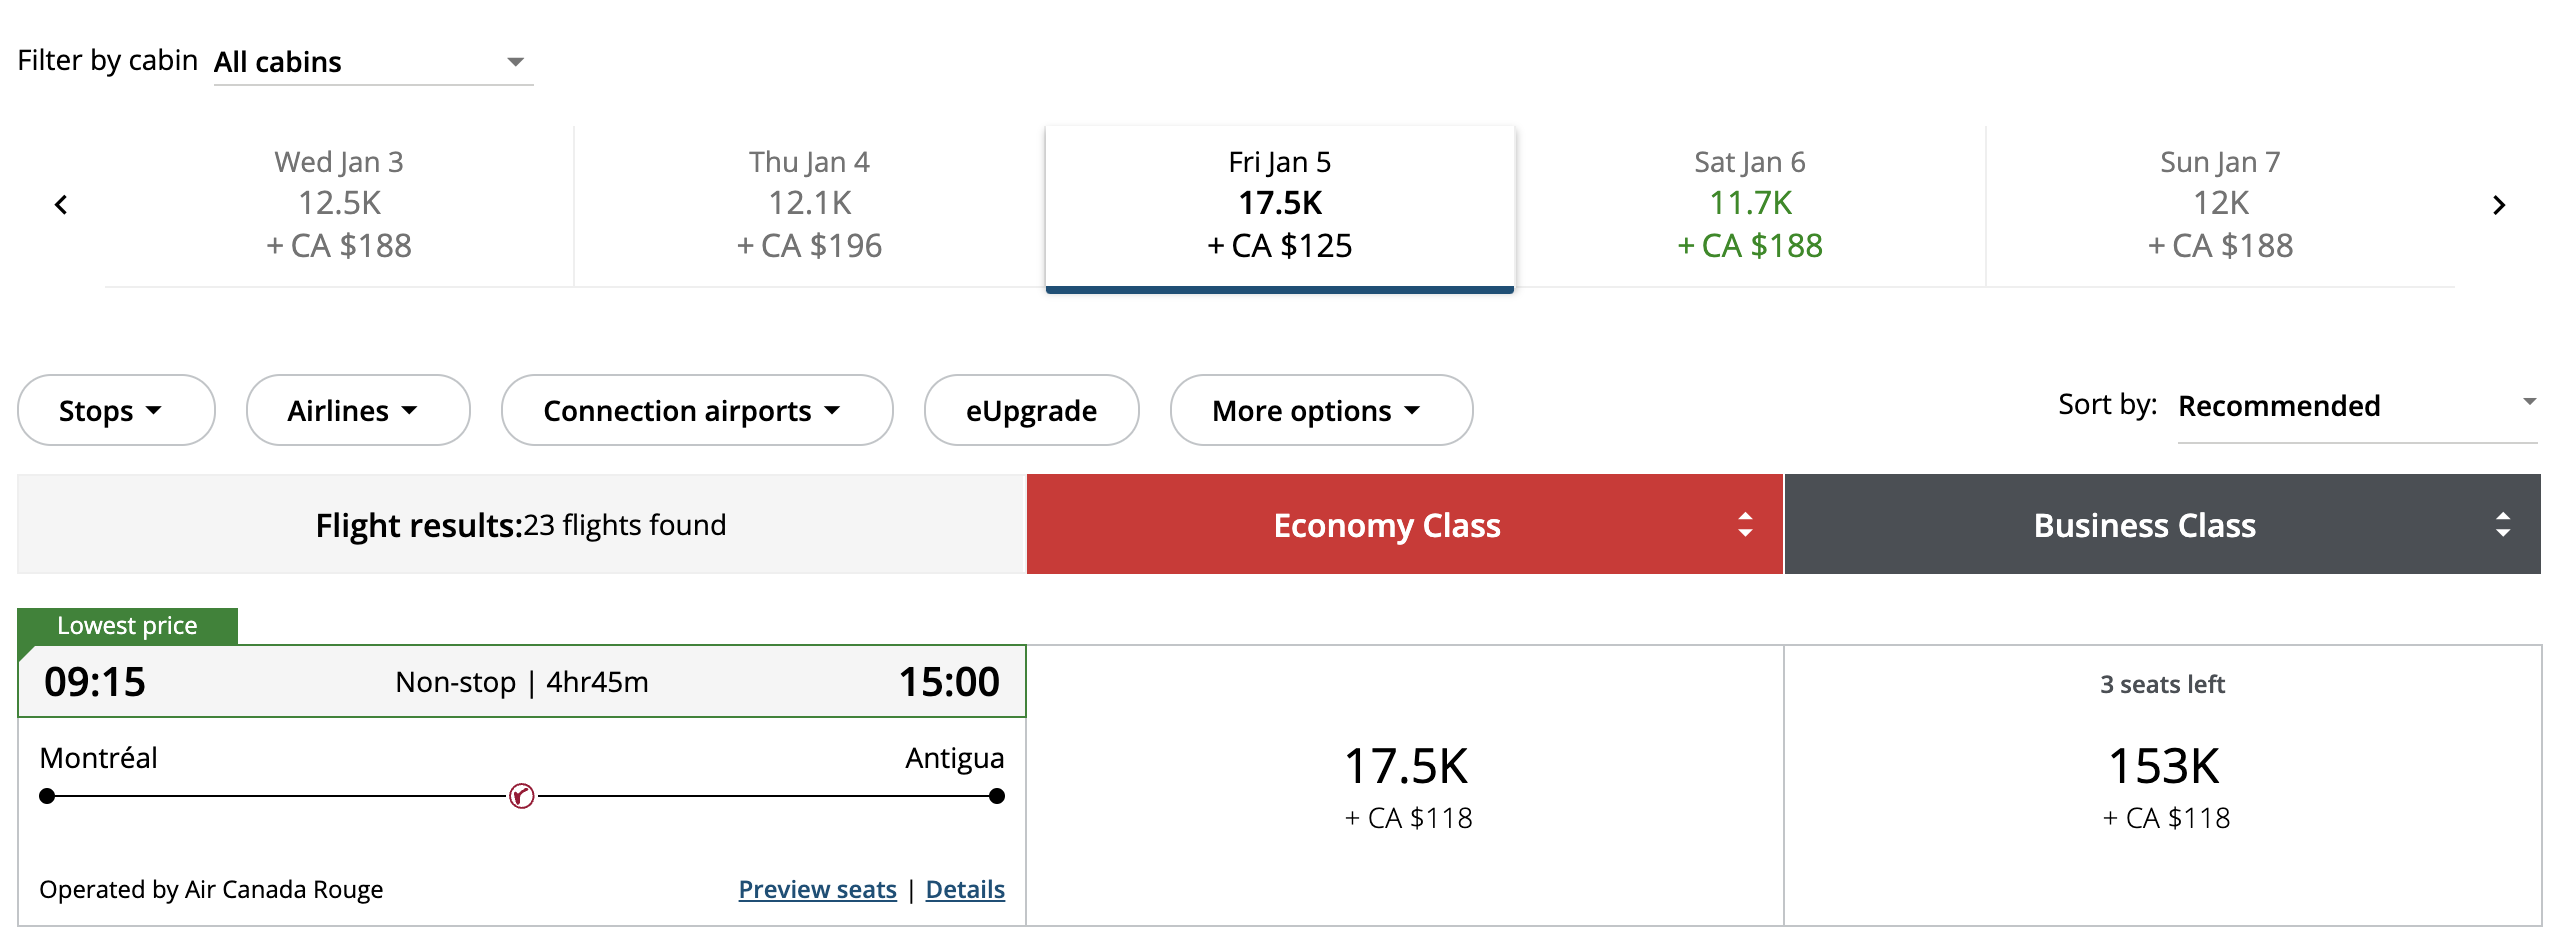Choose the 17.5K Economy fare
Screen dimensions: 2558x942
click(1405, 785)
